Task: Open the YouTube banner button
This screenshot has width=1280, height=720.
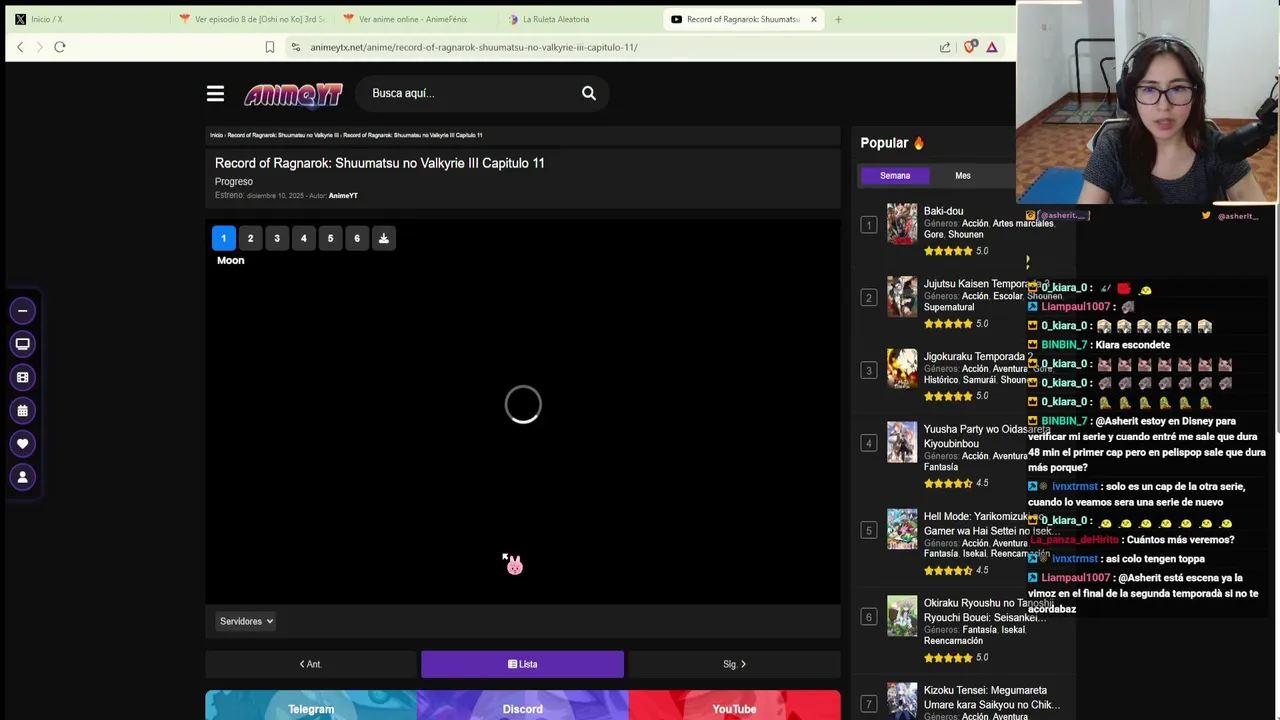Action: (x=734, y=707)
